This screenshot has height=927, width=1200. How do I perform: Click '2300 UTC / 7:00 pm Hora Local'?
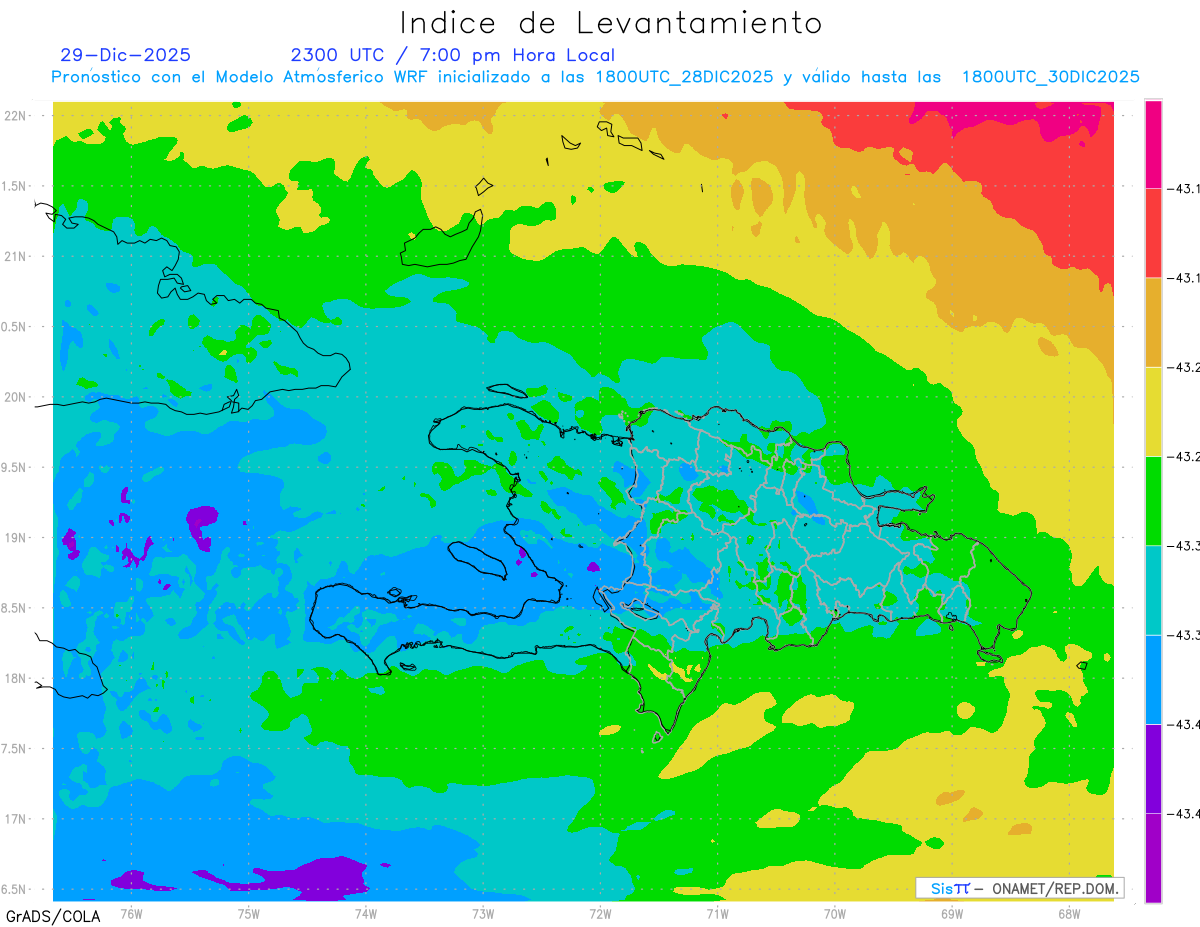[452, 55]
